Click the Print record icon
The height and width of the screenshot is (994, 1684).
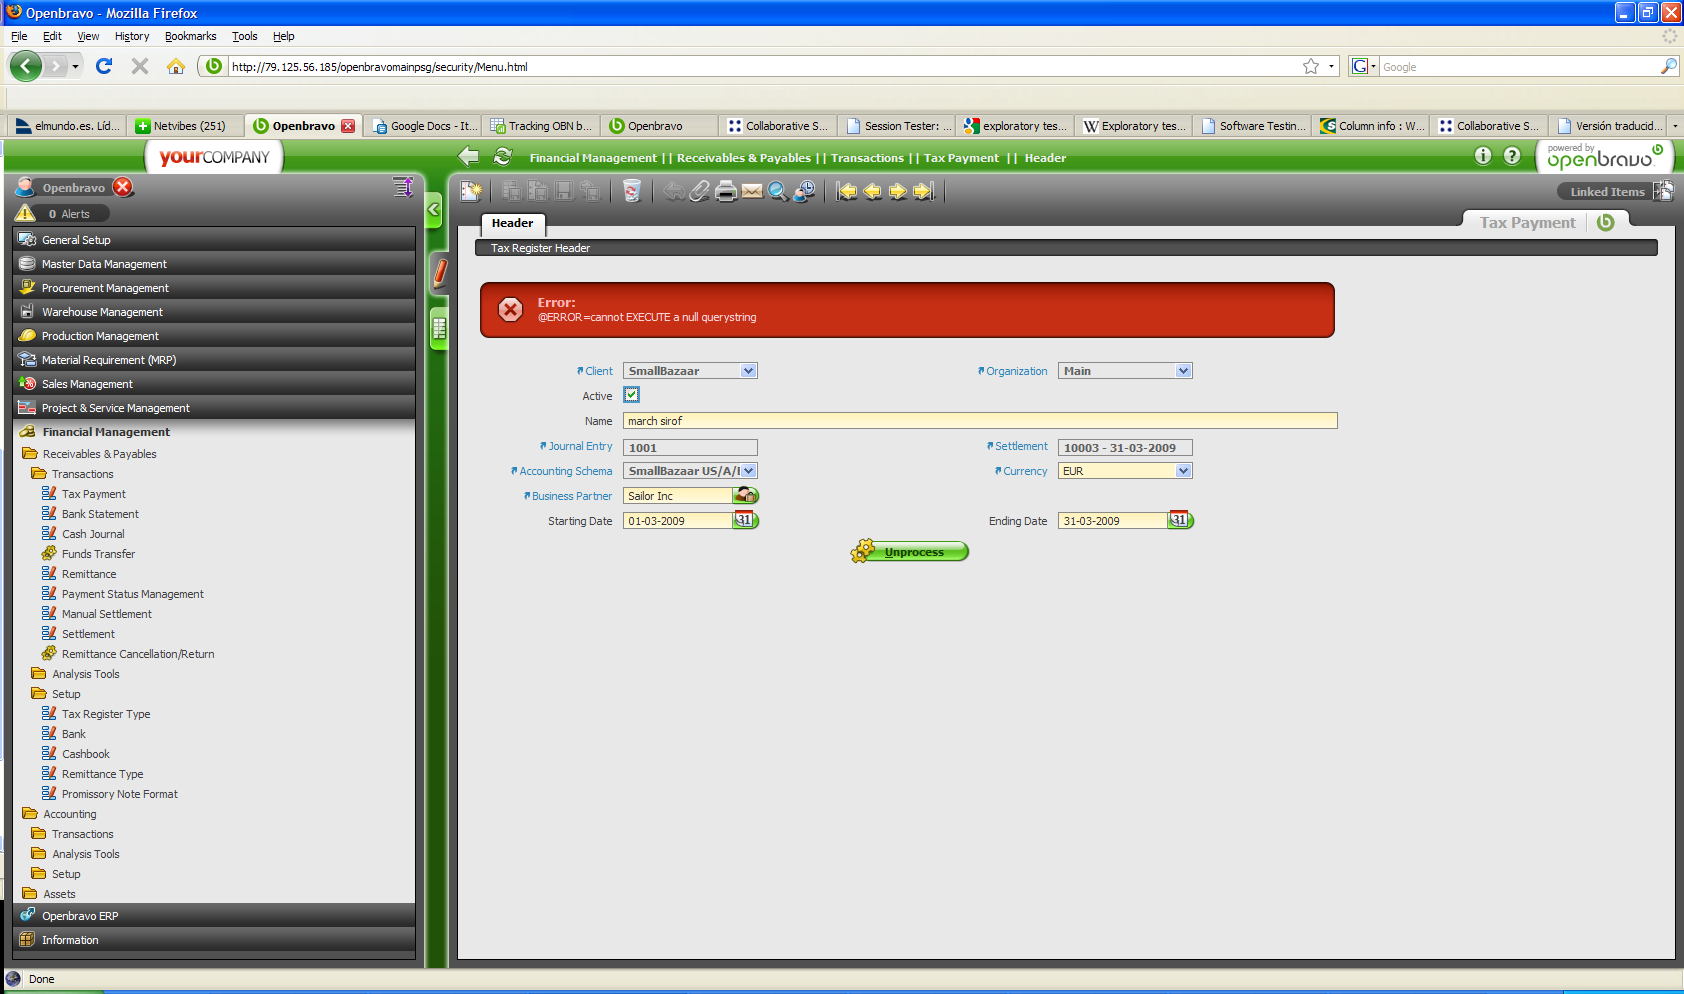(x=726, y=191)
